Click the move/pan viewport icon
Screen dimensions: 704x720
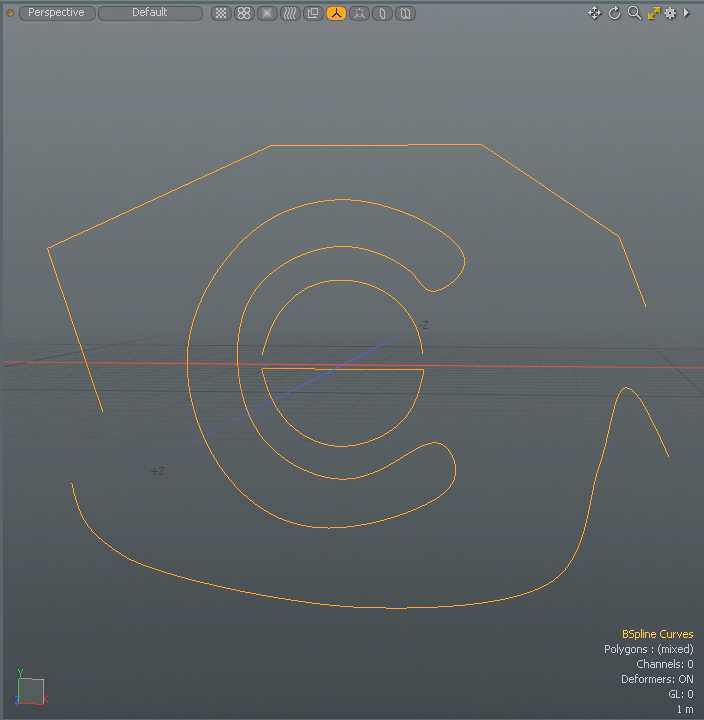point(595,13)
